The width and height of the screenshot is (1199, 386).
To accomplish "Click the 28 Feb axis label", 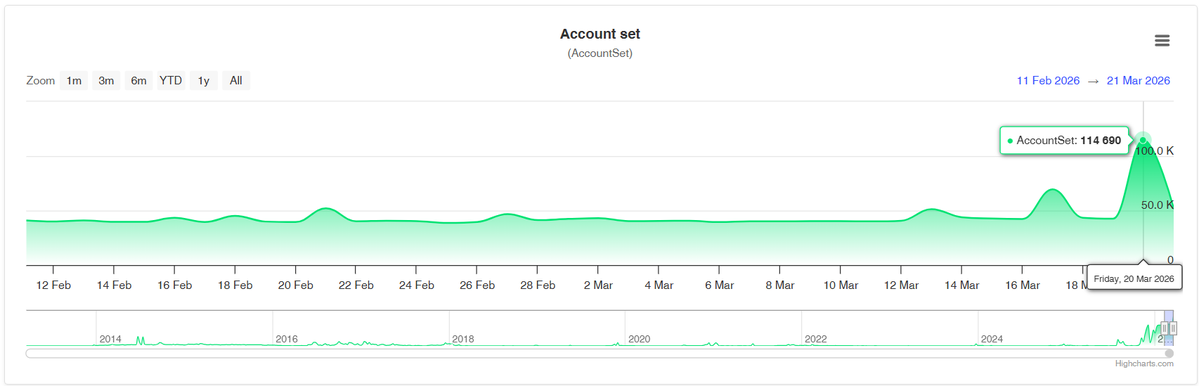I will (537, 285).
